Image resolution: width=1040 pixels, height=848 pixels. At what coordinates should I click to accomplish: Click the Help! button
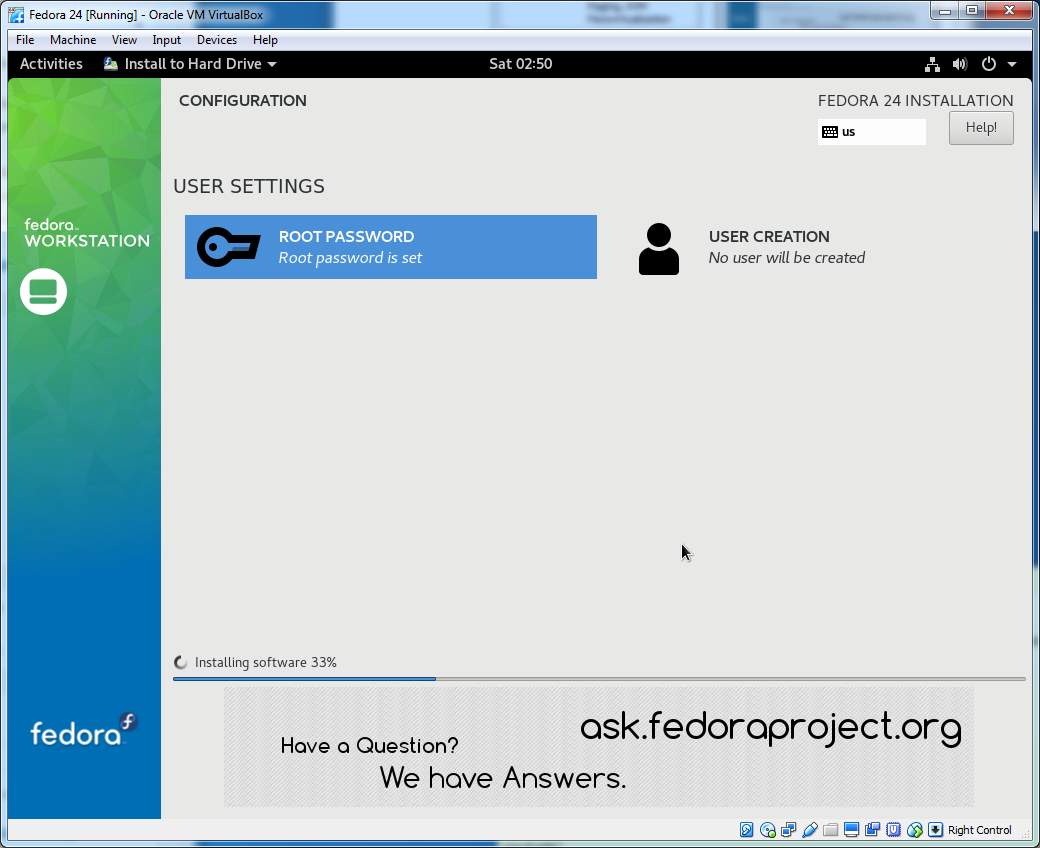coord(981,127)
